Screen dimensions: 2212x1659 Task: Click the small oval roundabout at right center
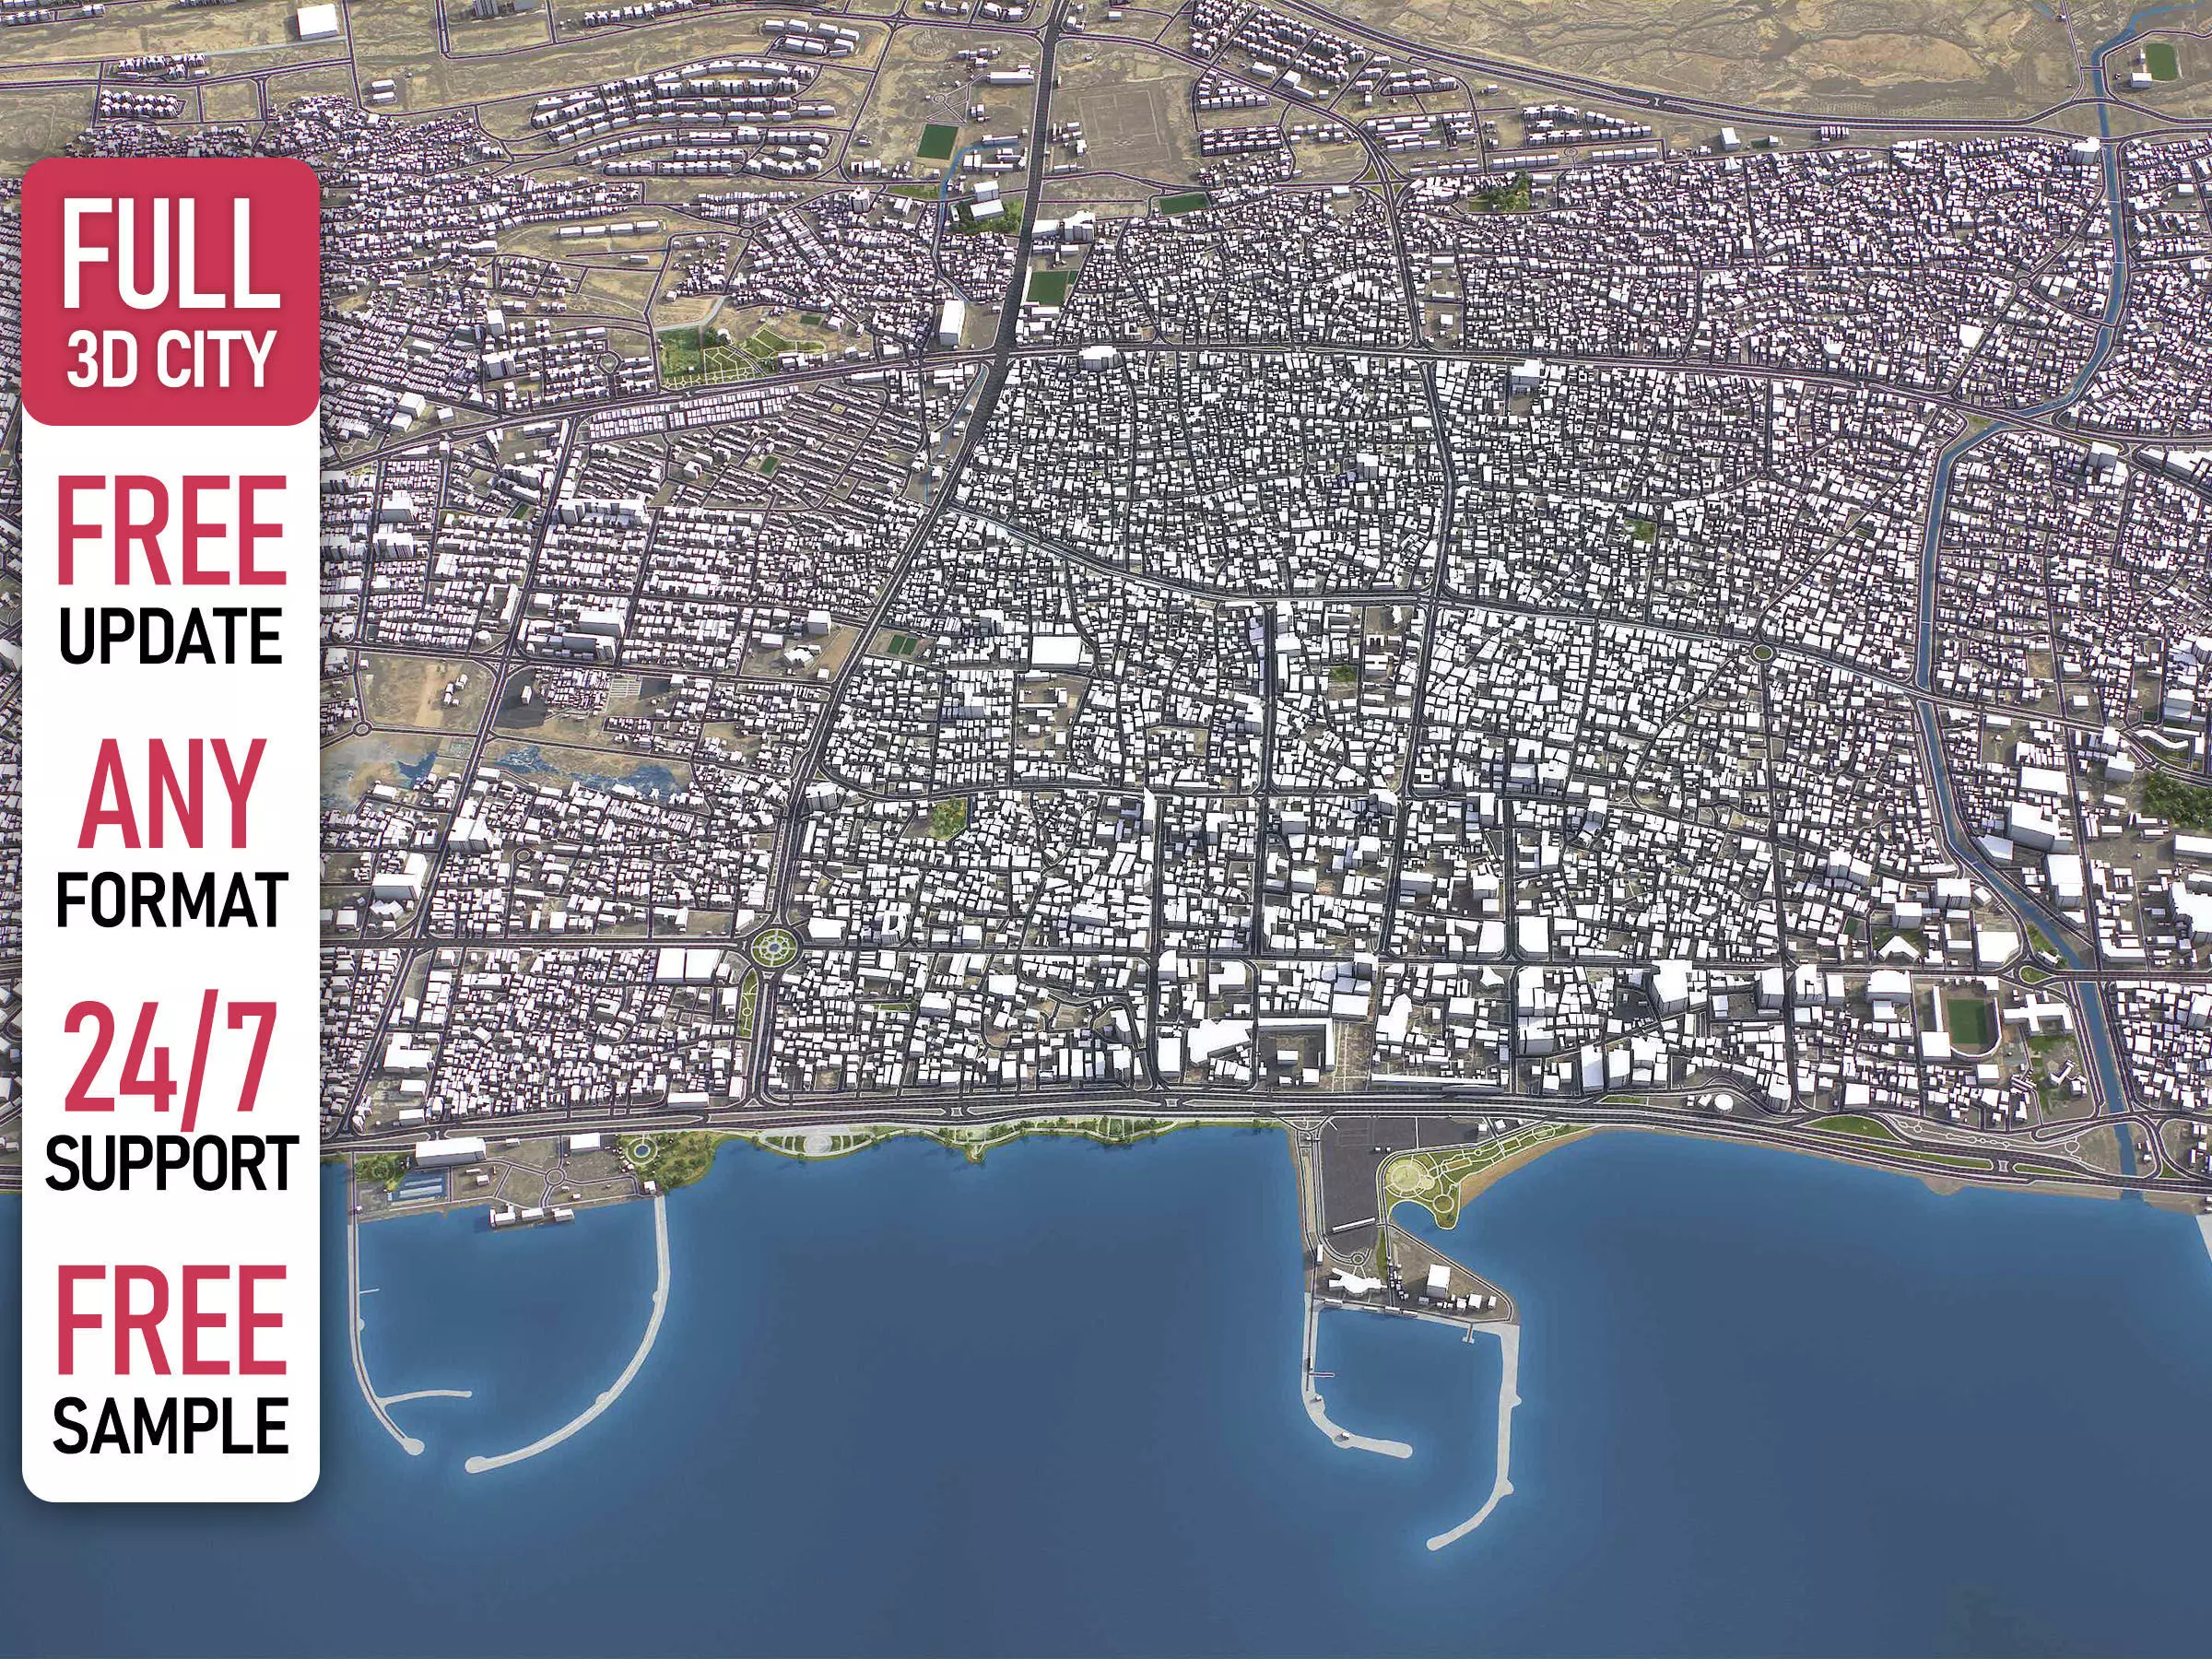click(x=1762, y=653)
